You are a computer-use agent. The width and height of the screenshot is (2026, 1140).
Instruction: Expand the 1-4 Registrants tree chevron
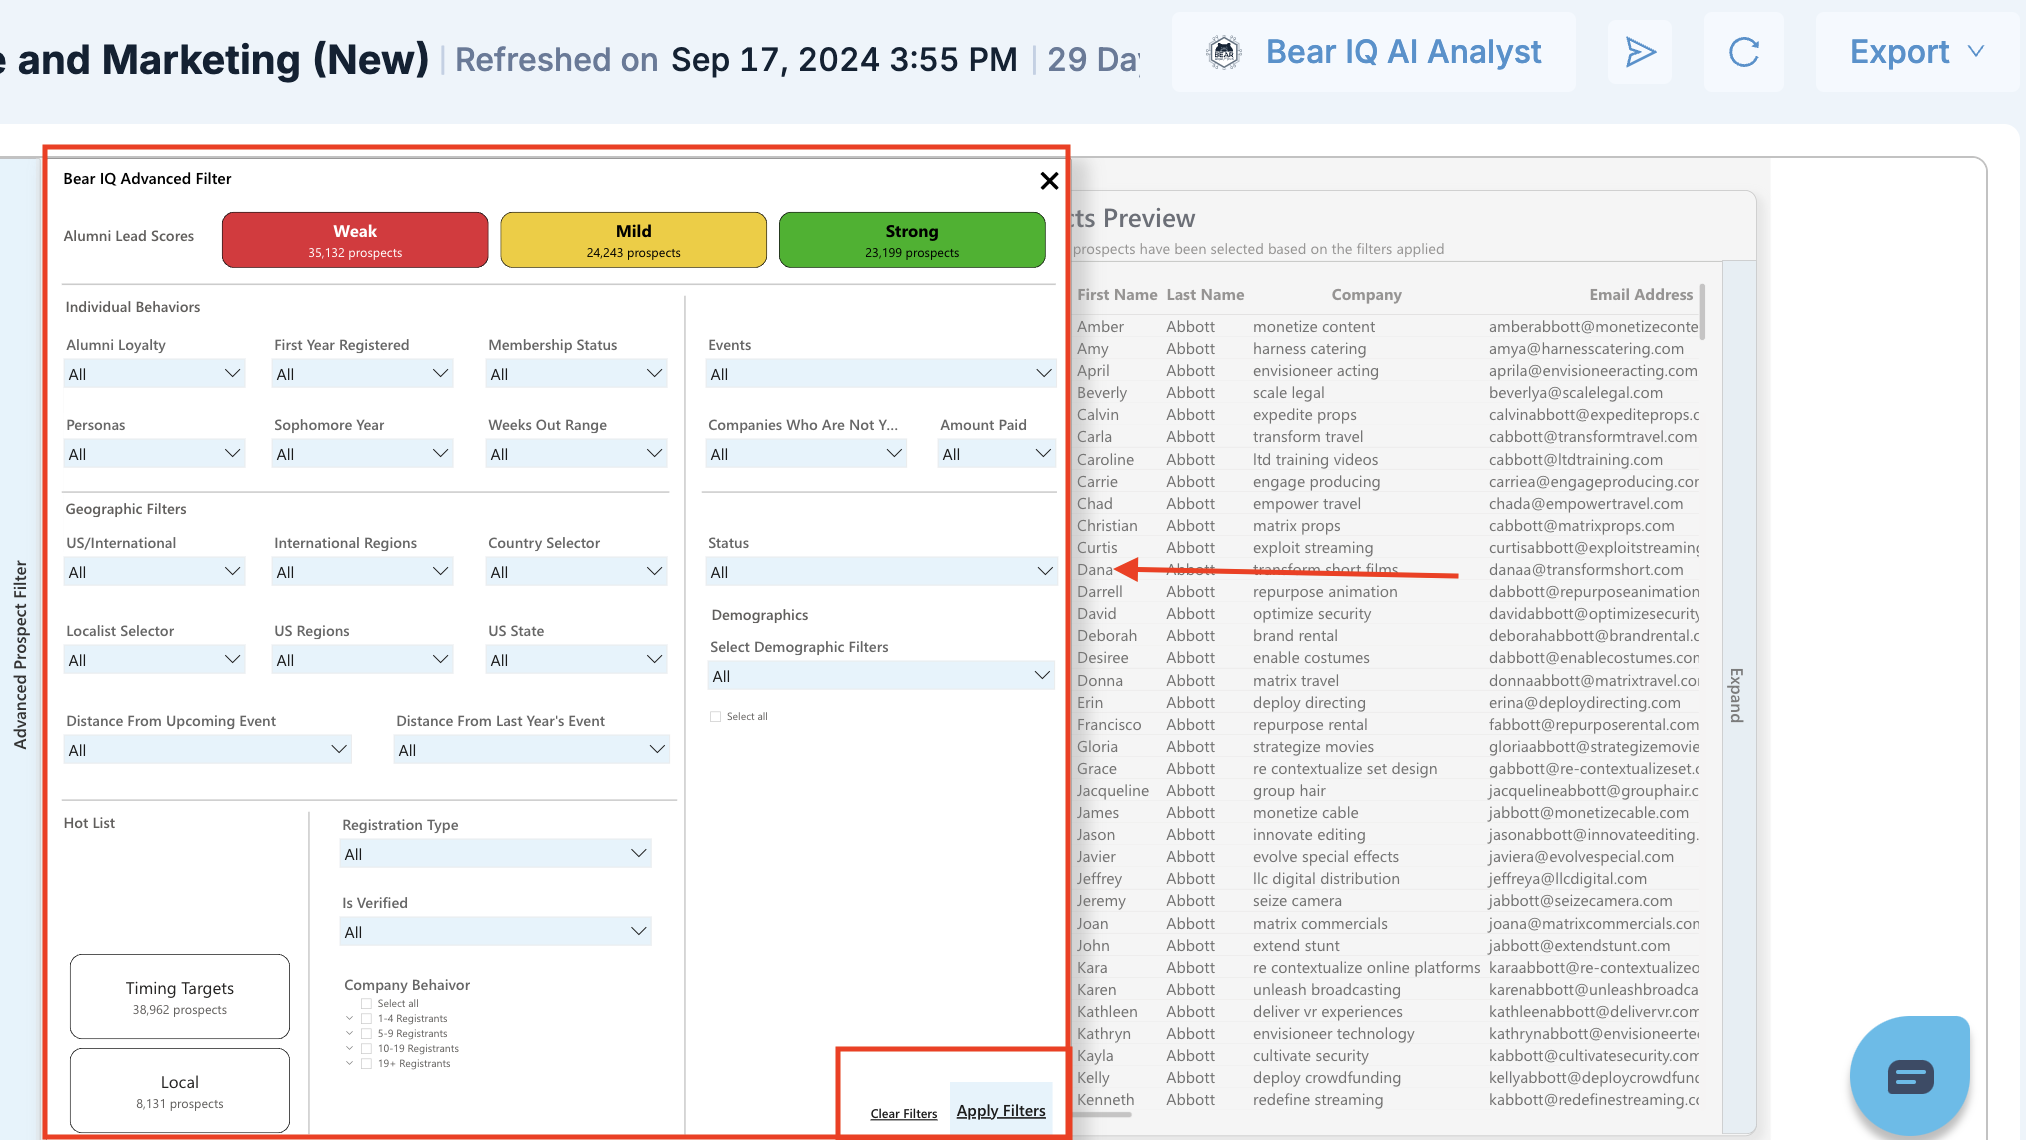[x=350, y=1019]
